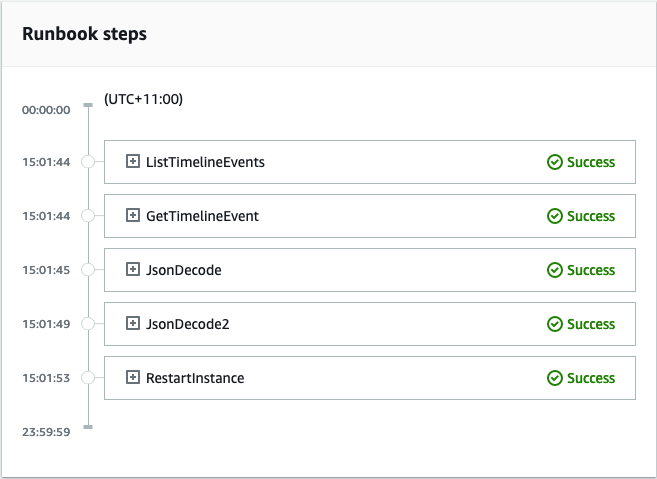Select the timeline circle for the 15:01:49 step

[x=88, y=324]
